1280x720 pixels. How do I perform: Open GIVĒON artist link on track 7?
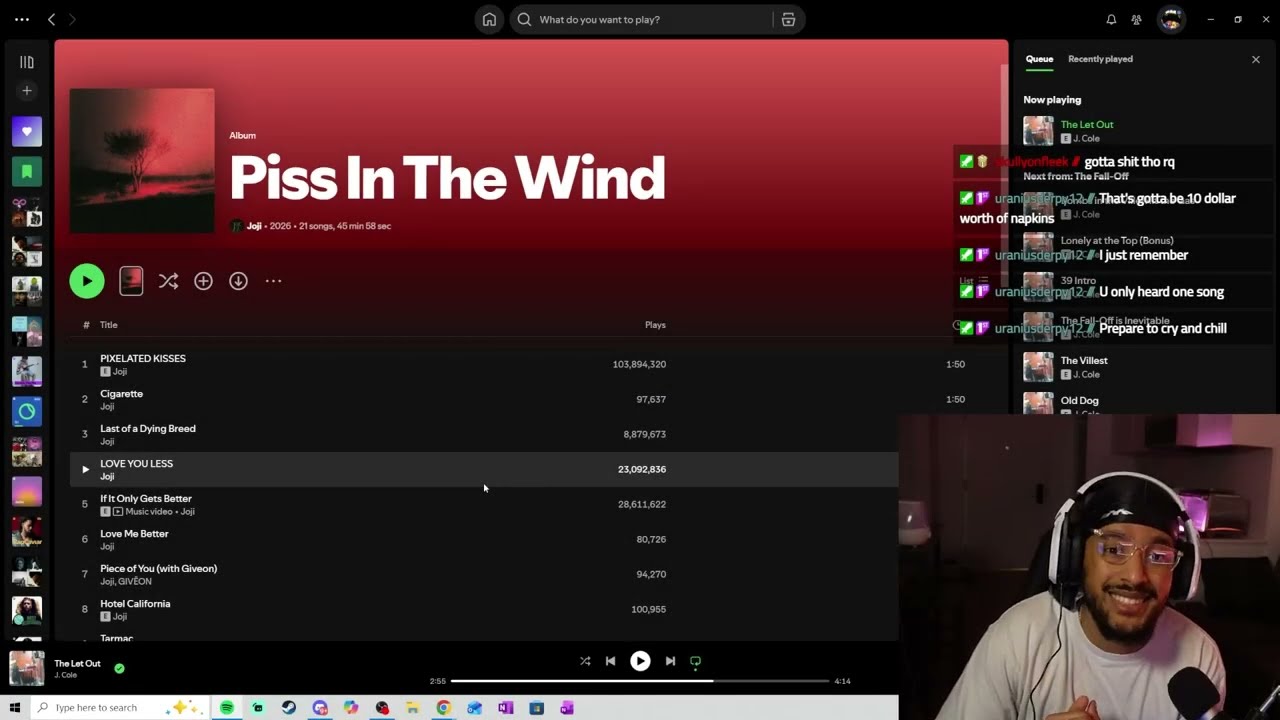point(135,582)
